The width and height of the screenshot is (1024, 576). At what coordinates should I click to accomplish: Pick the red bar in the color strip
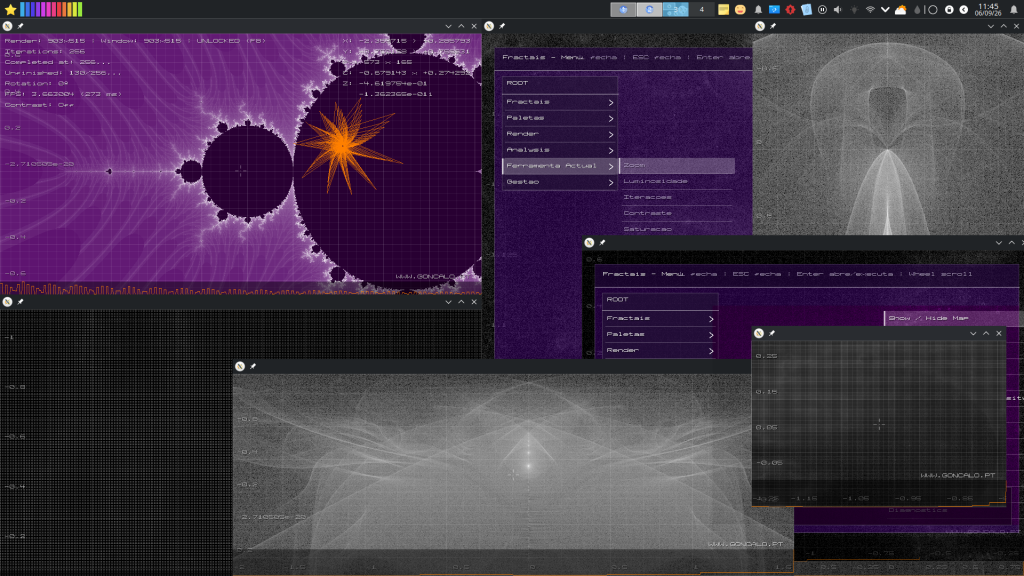(59, 9)
